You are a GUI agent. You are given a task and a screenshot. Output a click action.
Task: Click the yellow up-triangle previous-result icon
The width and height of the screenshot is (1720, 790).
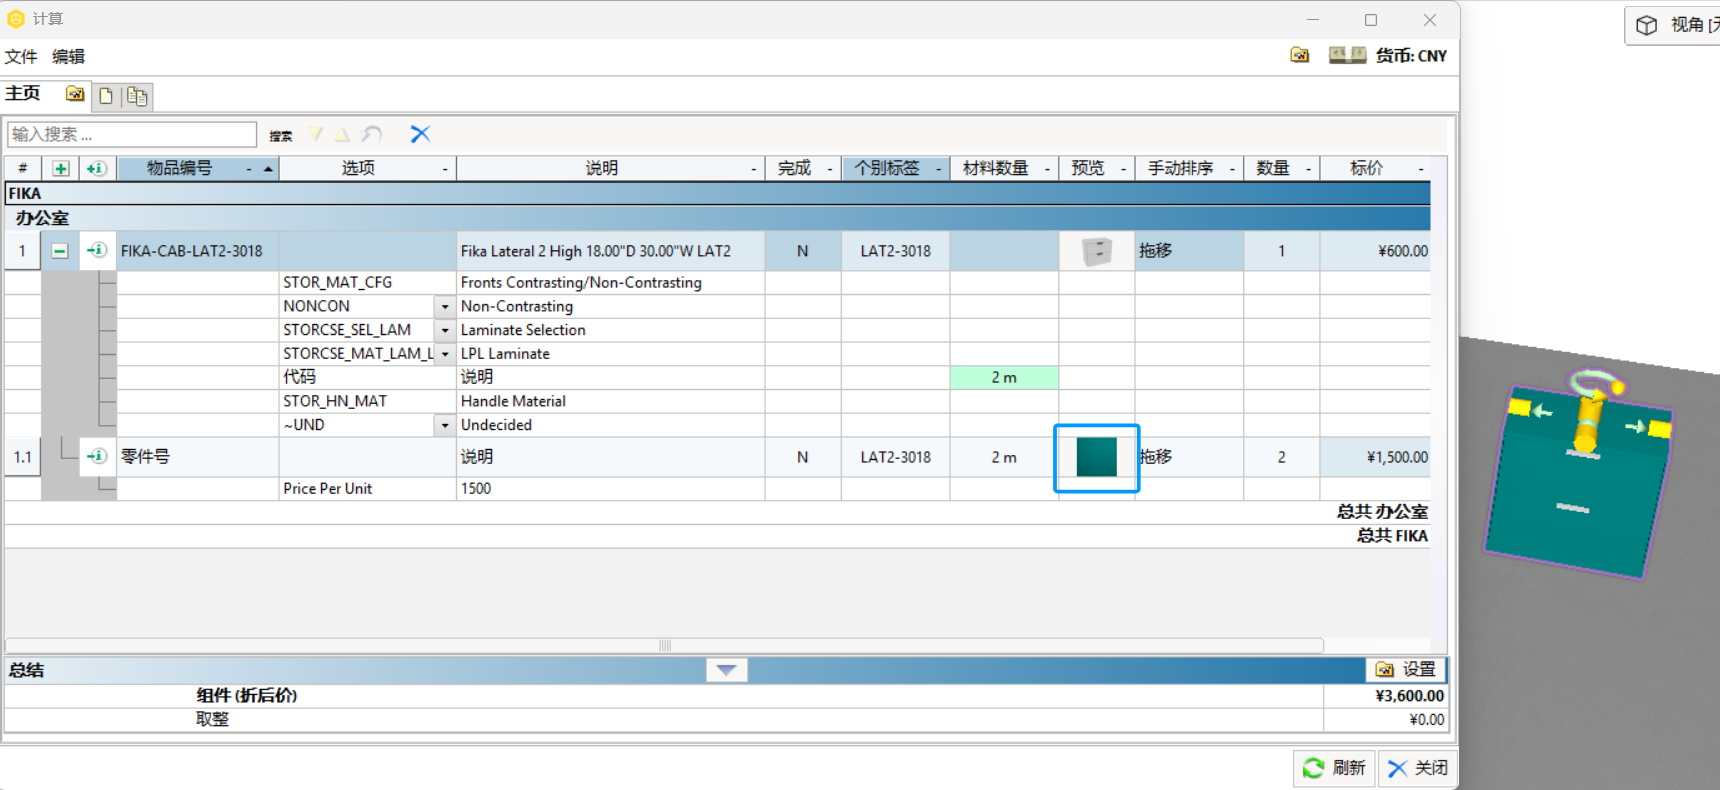click(x=342, y=134)
